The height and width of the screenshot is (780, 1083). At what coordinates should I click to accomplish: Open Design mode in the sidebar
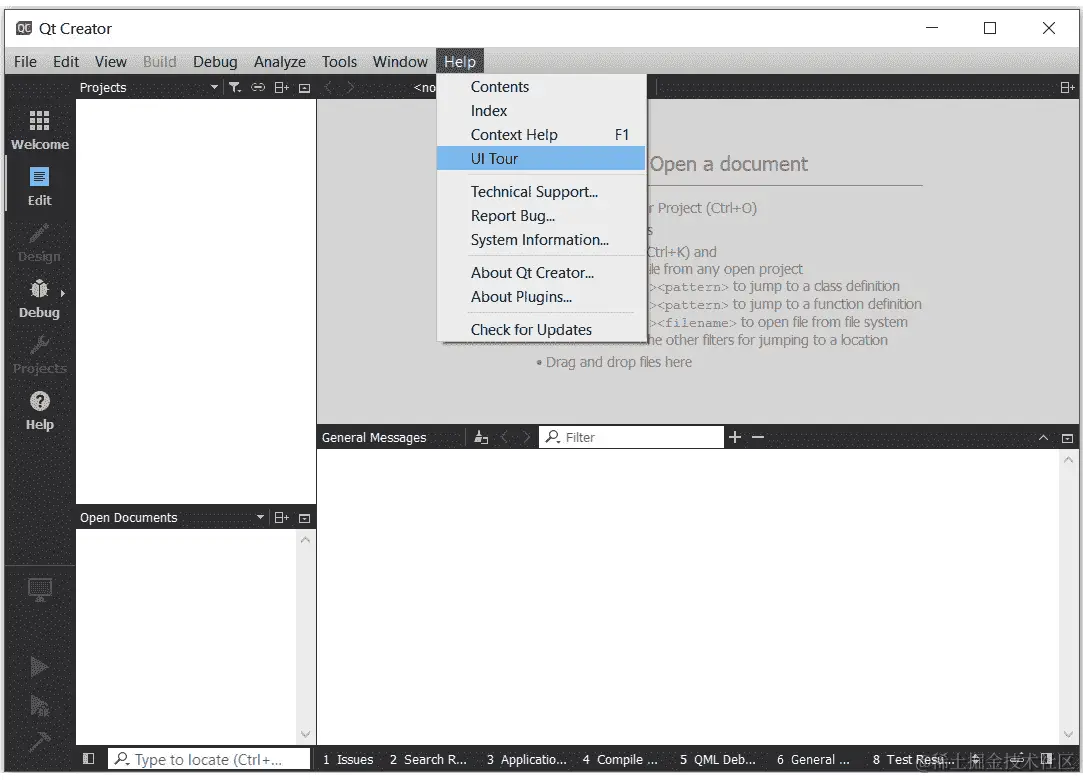pos(39,242)
